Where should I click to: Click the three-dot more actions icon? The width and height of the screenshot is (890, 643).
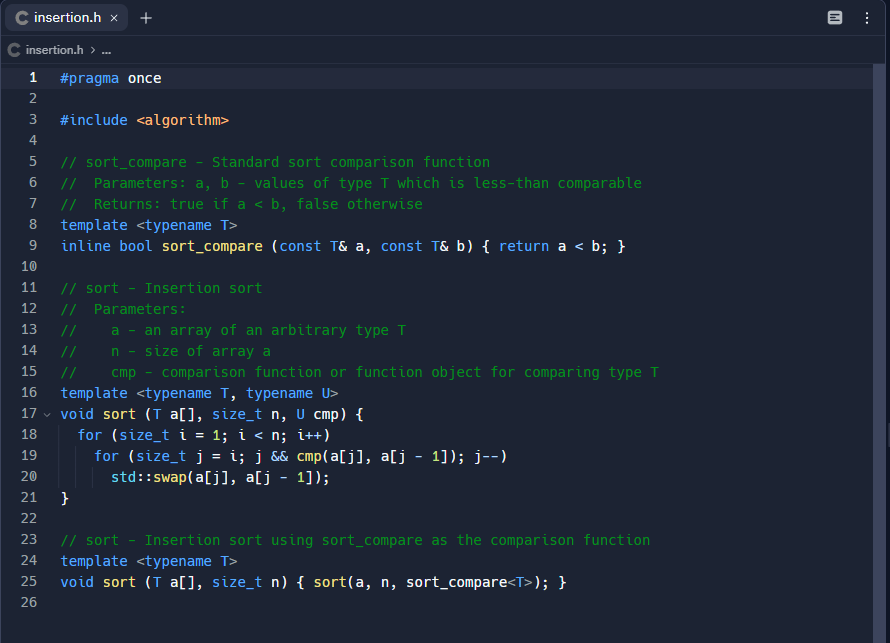865,17
